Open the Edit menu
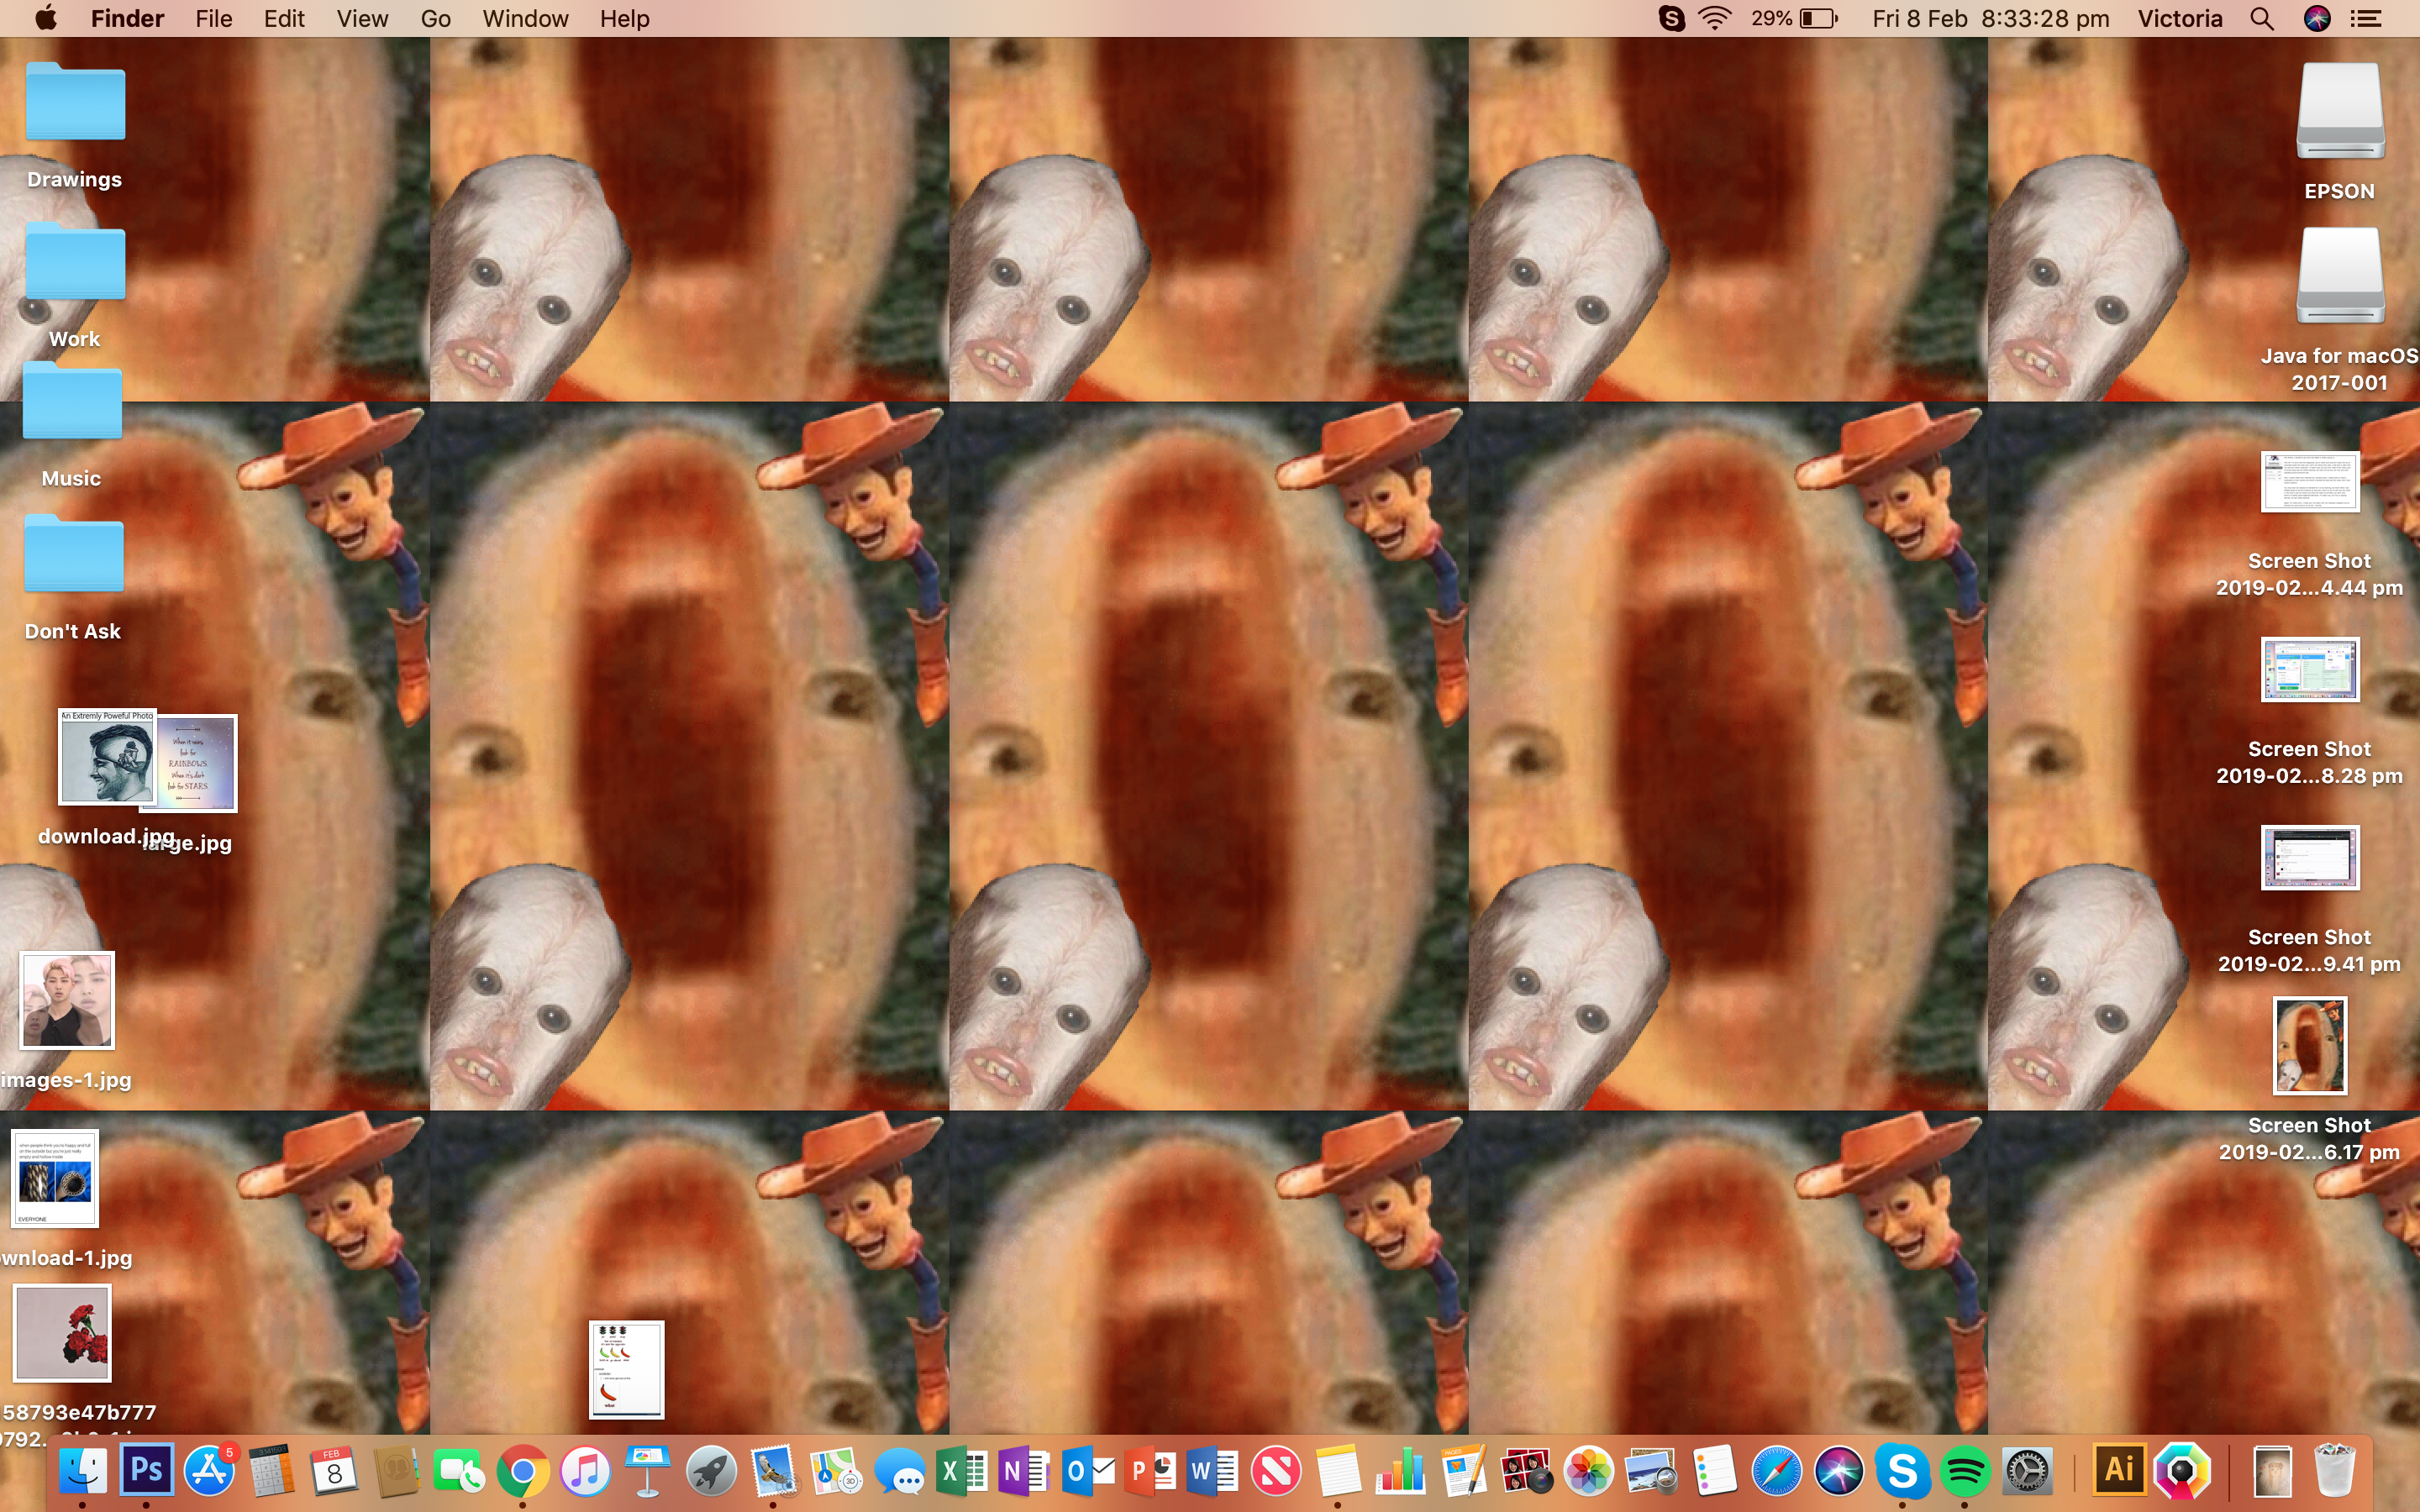2420x1512 pixels. (284, 18)
